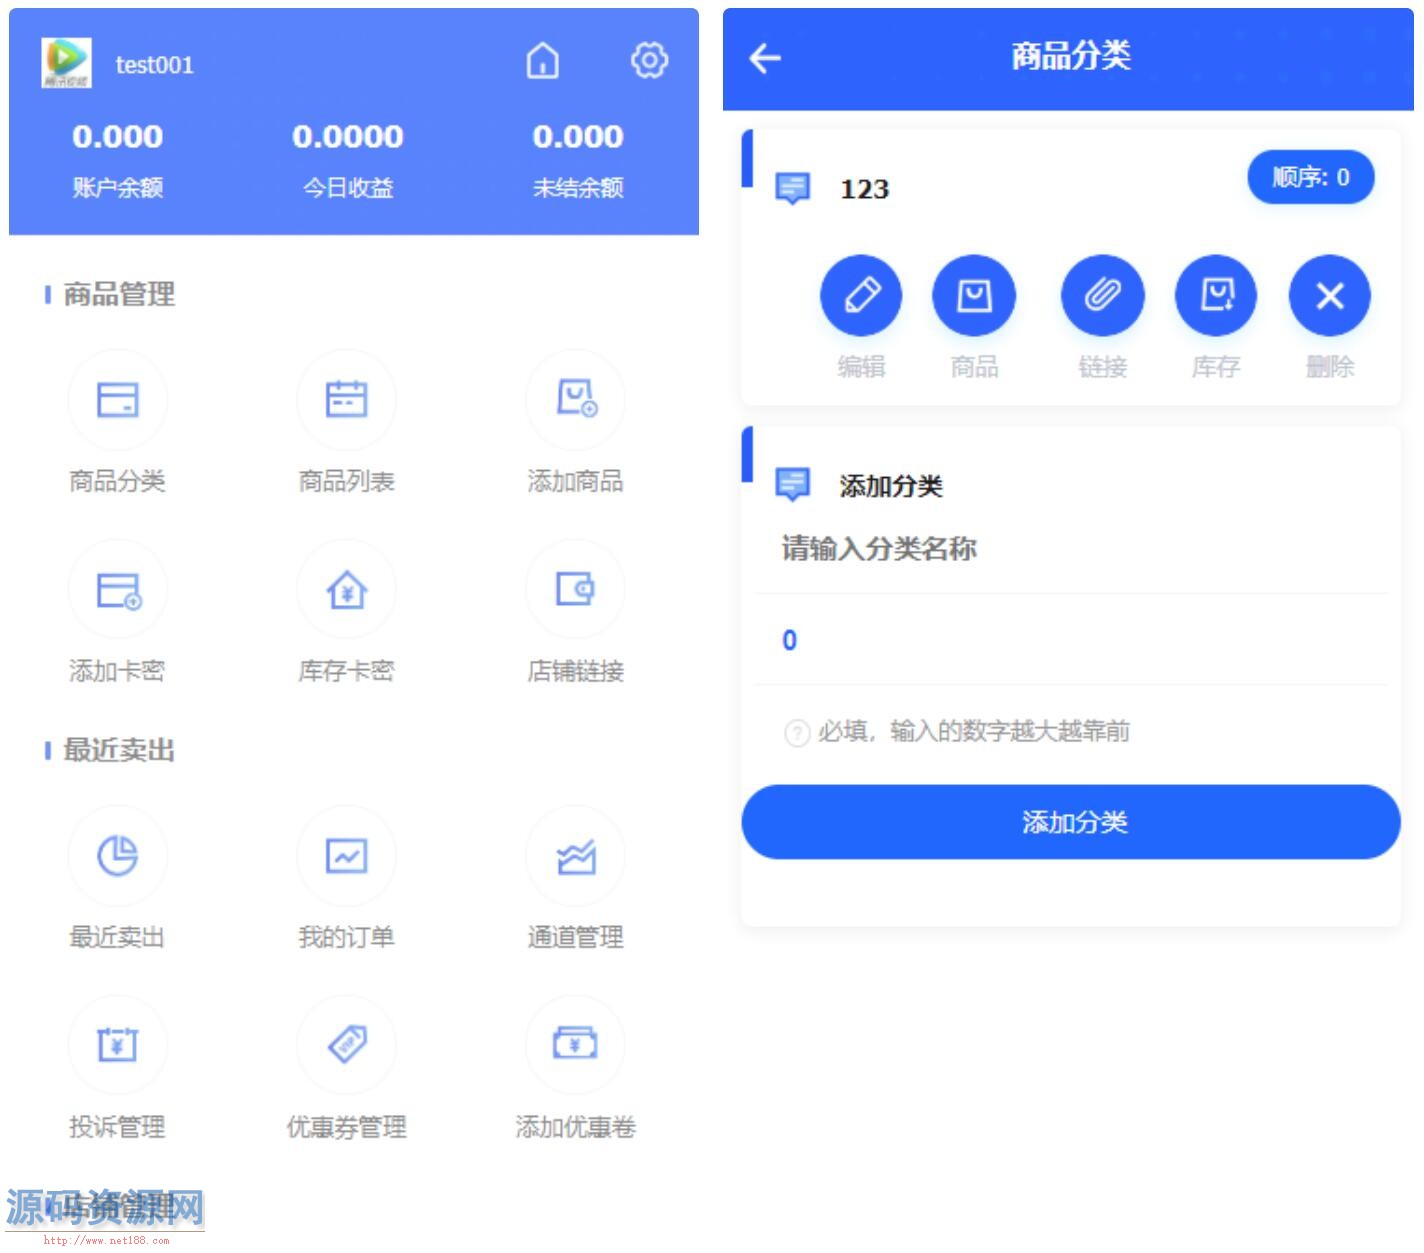Viewport: 1424px width, 1253px height.
Task: Open 店铺链接 shop link icon
Action: [x=575, y=589]
